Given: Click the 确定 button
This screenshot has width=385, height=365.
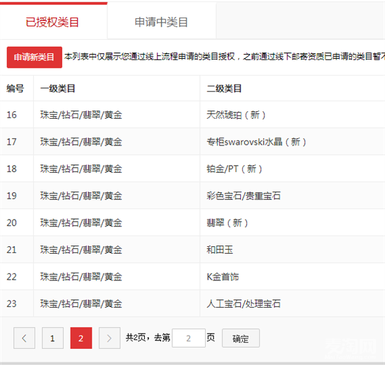Looking at the screenshot, I should tap(241, 339).
